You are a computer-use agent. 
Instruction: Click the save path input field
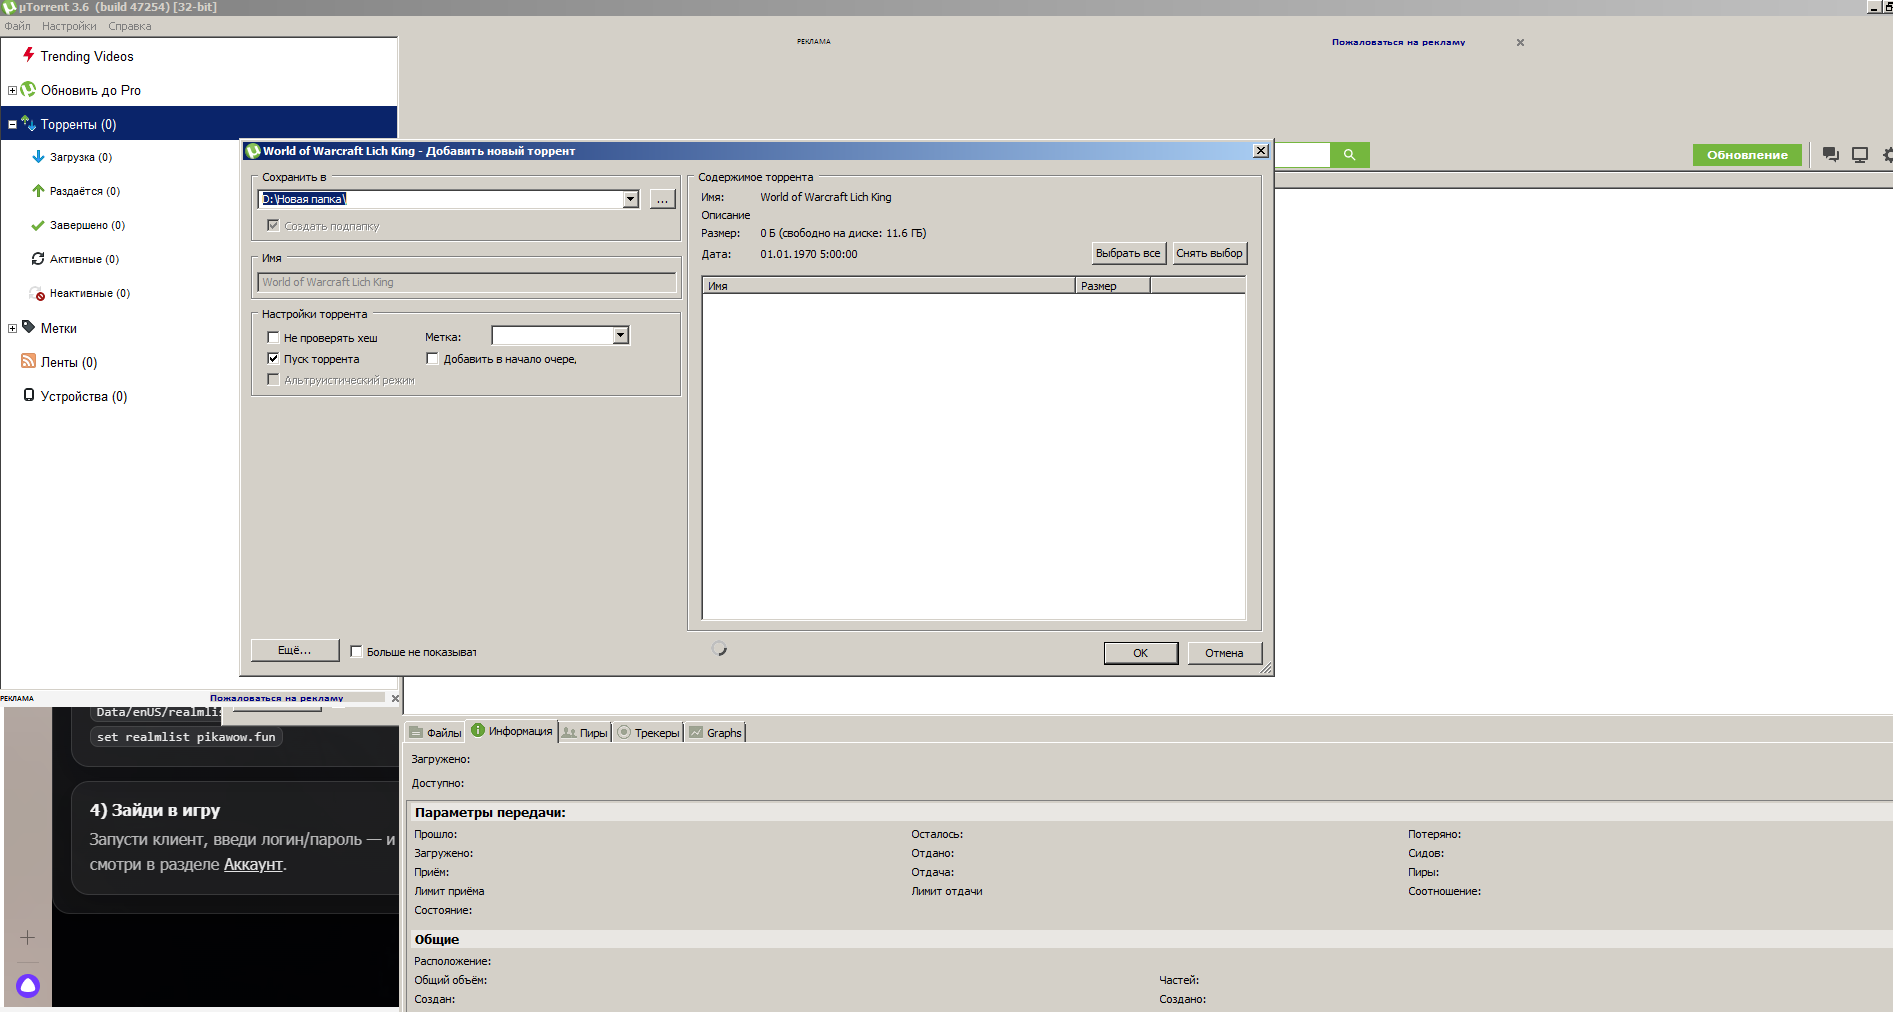coord(441,199)
